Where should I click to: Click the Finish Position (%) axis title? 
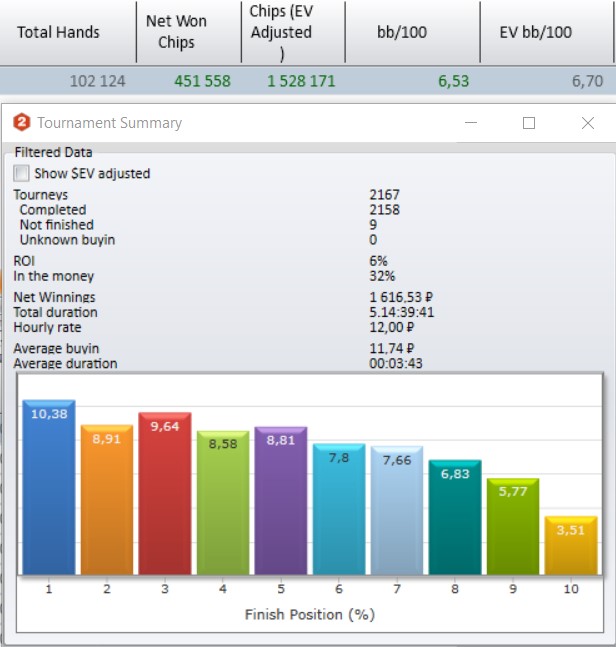point(310,614)
